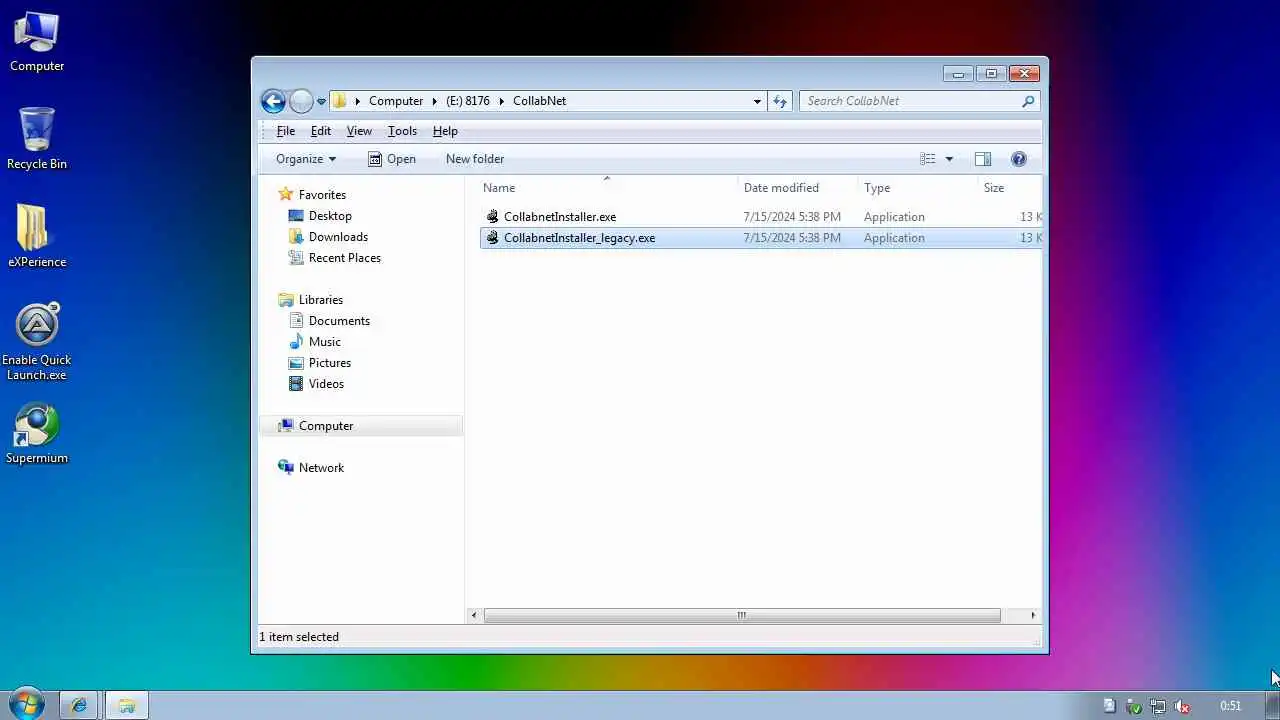Expand the breadcrumb arrow after Computer

(x=434, y=101)
